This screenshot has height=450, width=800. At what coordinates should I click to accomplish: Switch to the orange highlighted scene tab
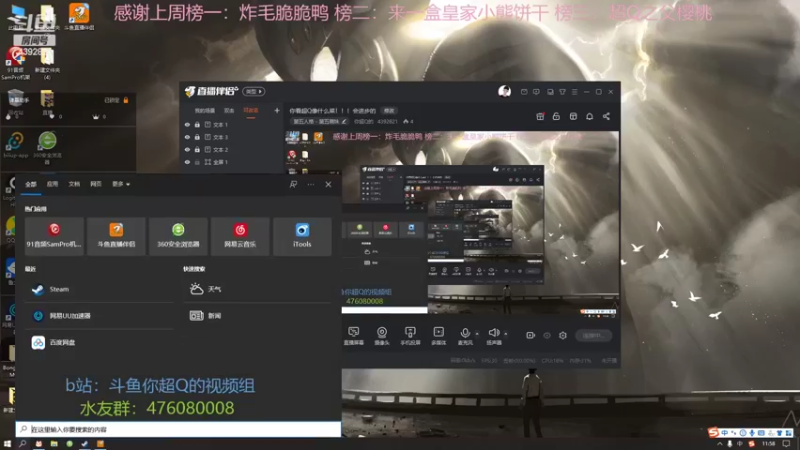[x=251, y=110]
